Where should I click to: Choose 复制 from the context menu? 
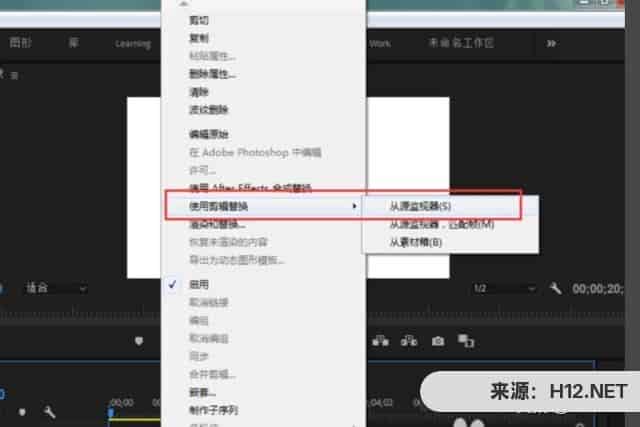point(199,38)
